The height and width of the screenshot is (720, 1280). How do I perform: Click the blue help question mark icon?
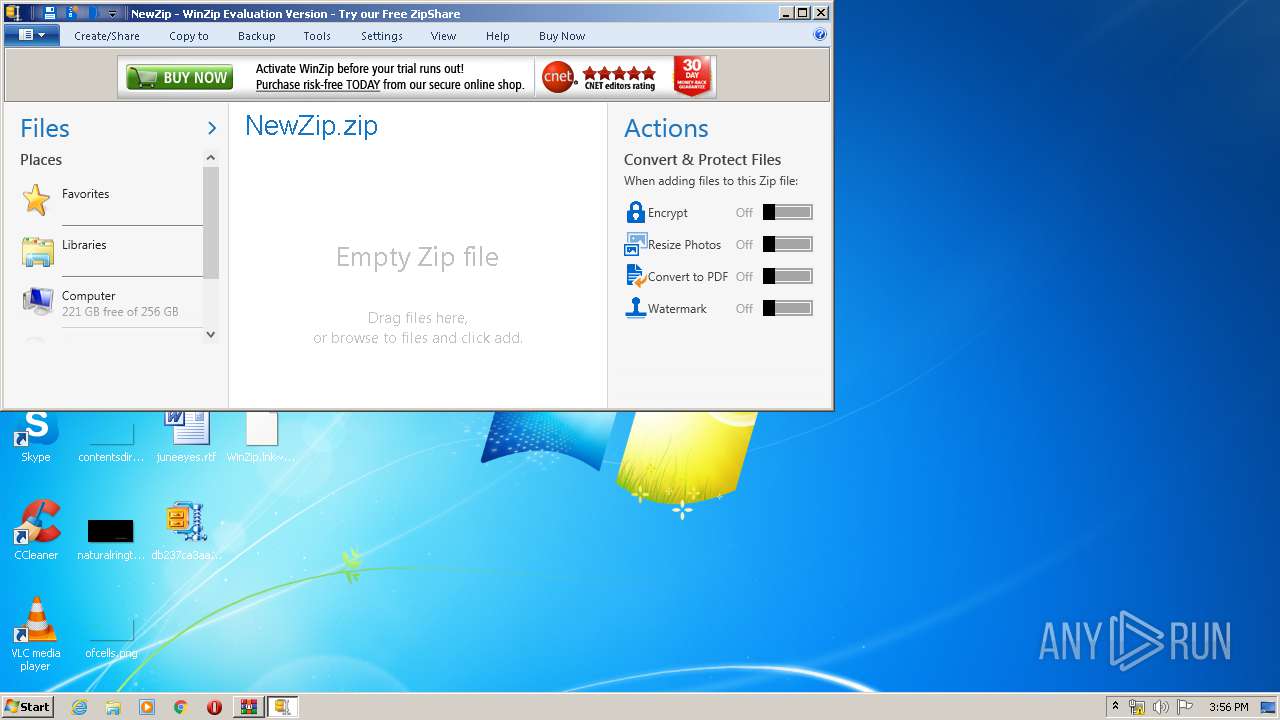(x=820, y=35)
